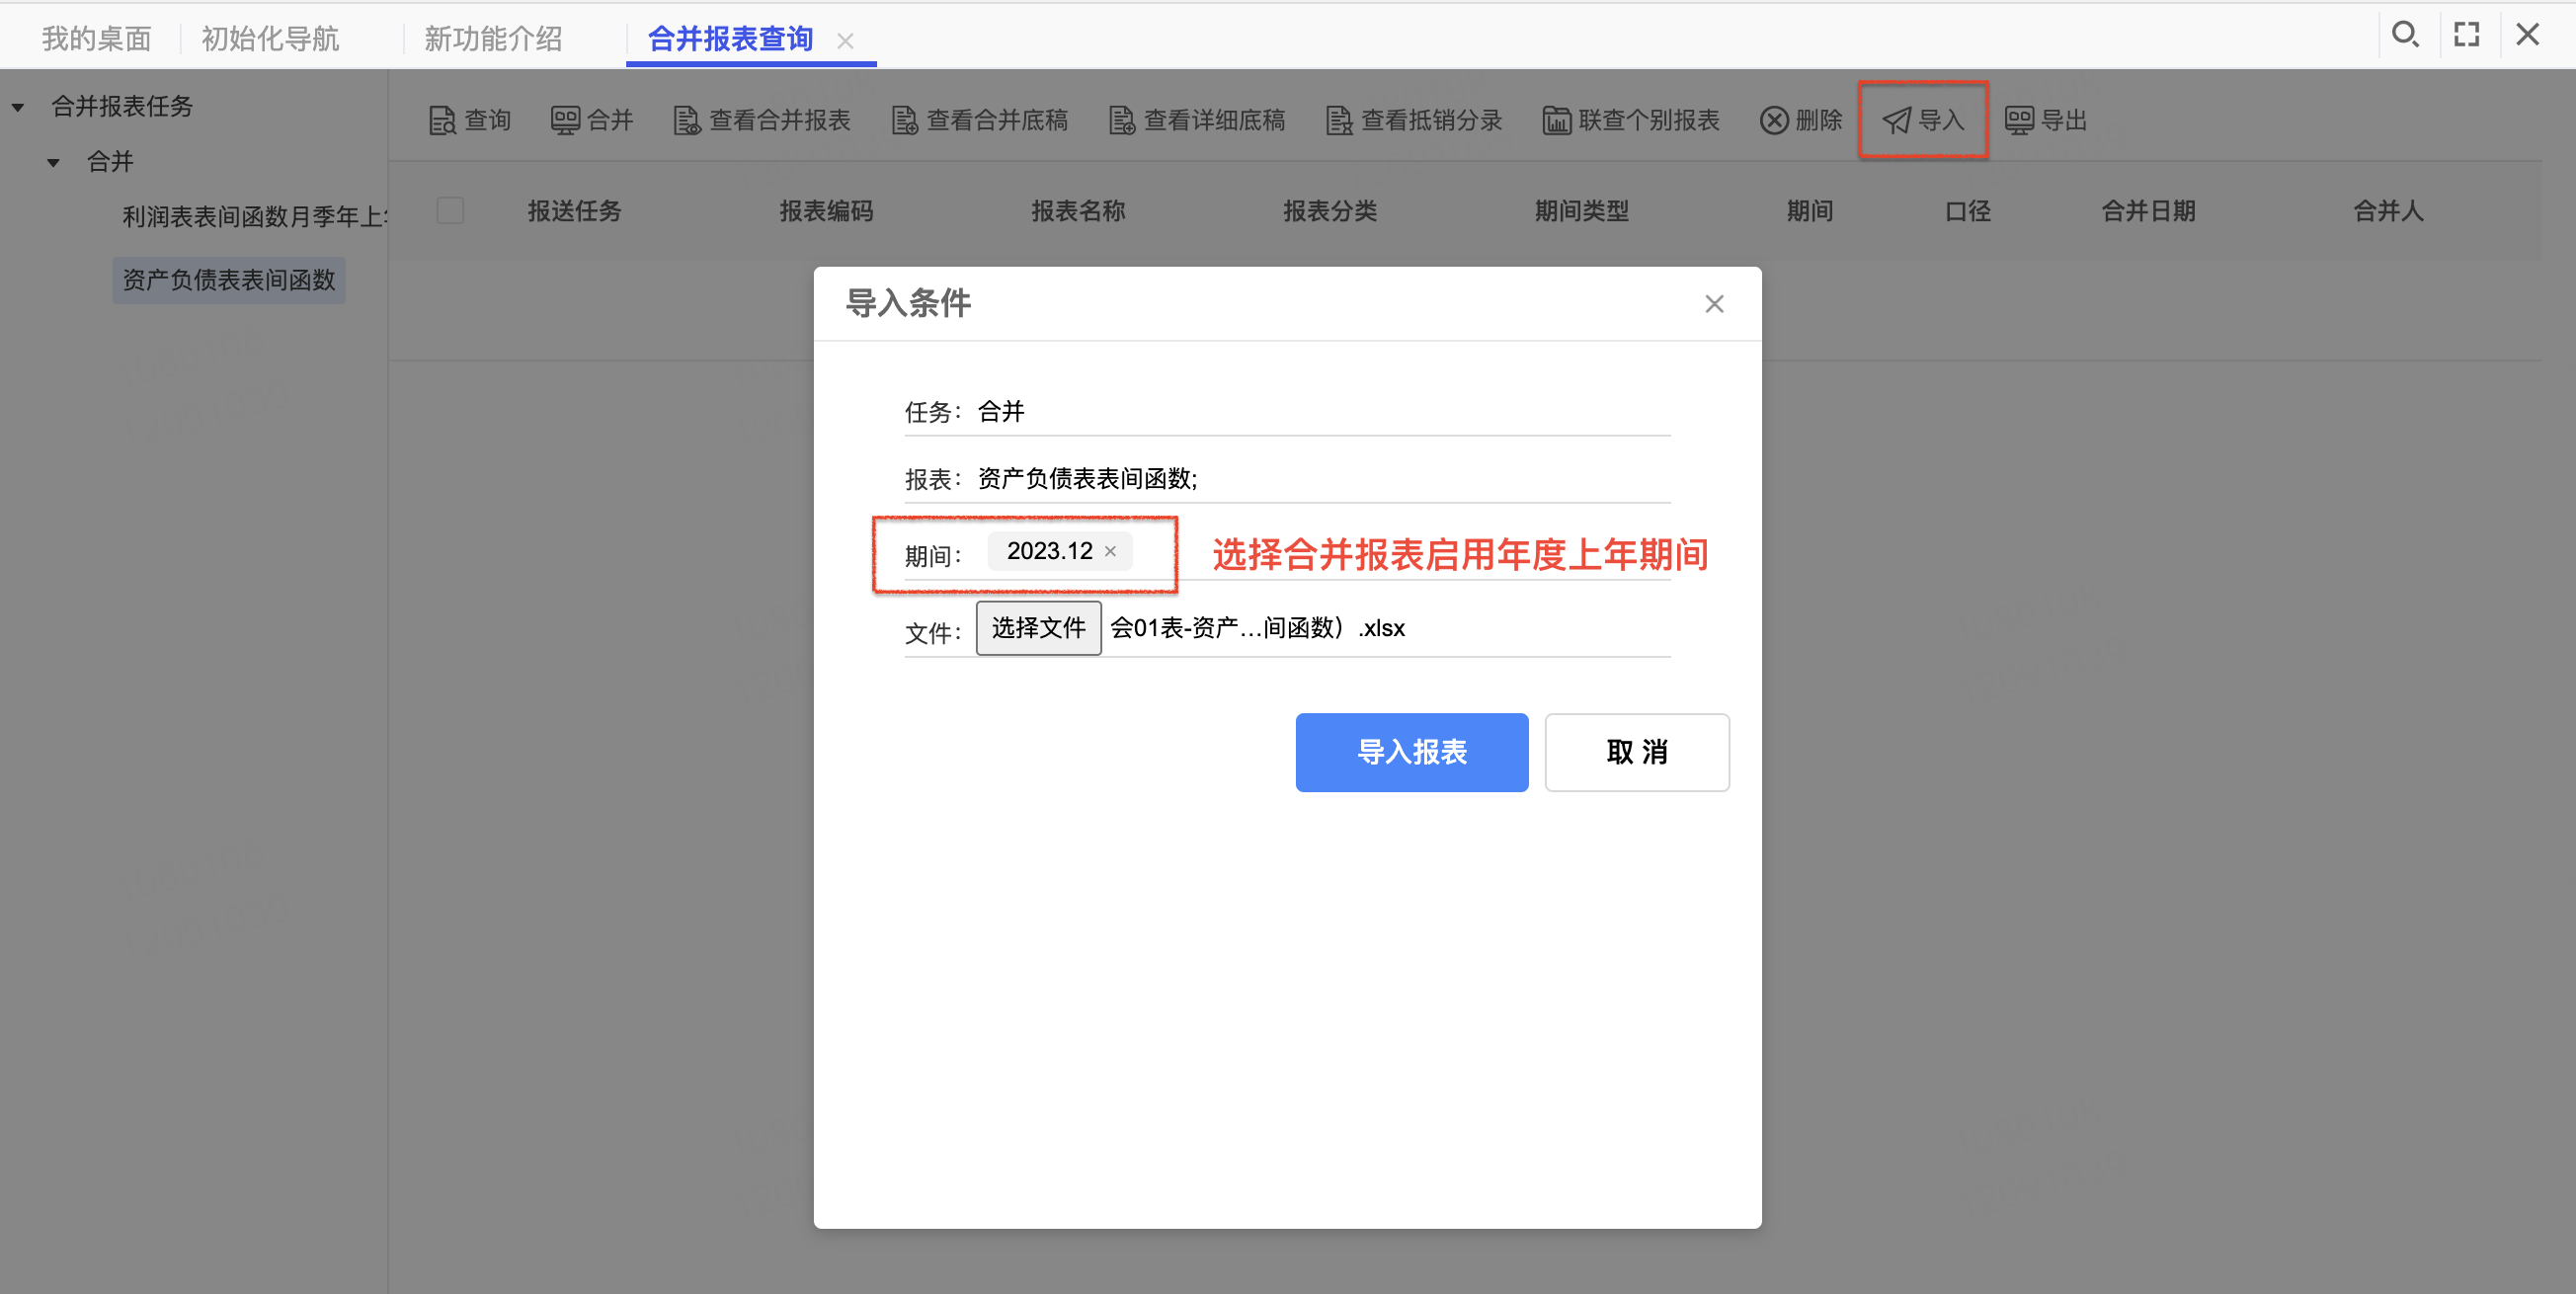Screen dimensions: 2576x1294
Task: Close the 合并报表查询 tab
Action: 845,41
